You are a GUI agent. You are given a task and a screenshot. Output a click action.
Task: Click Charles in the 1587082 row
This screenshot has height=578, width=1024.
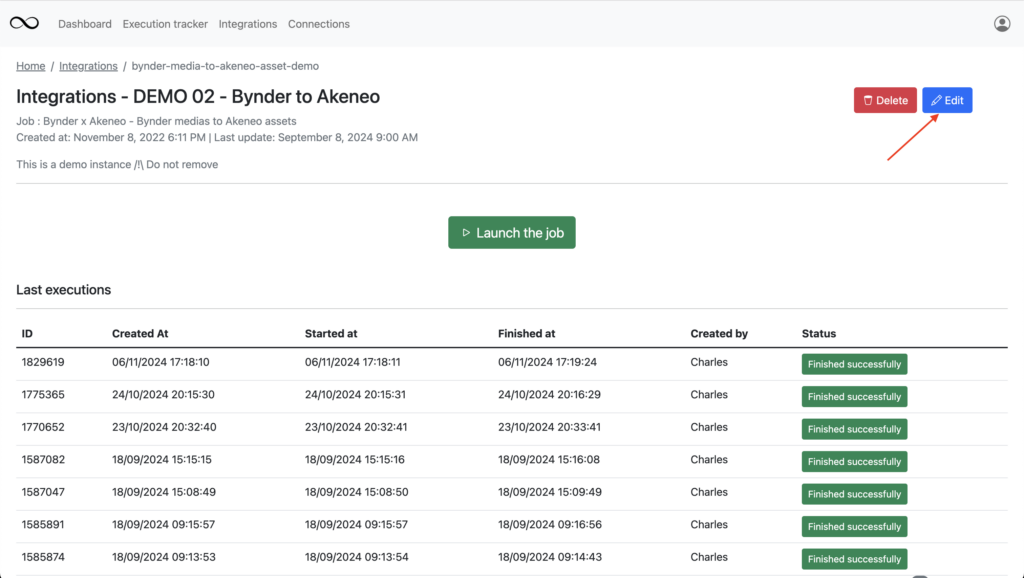coord(708,460)
